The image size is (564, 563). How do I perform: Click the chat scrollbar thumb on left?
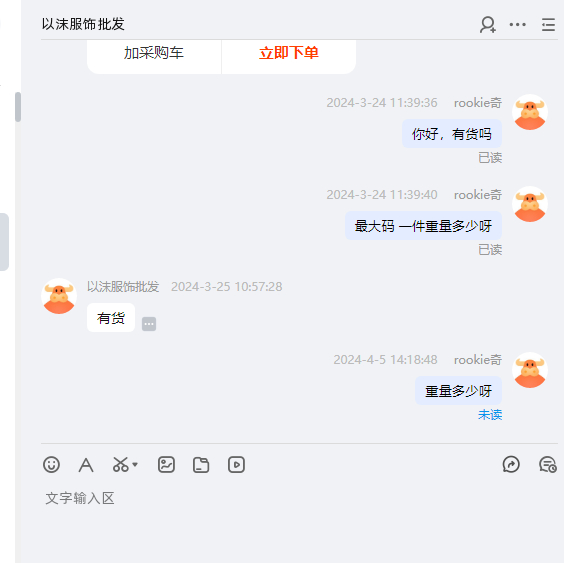[x=18, y=107]
